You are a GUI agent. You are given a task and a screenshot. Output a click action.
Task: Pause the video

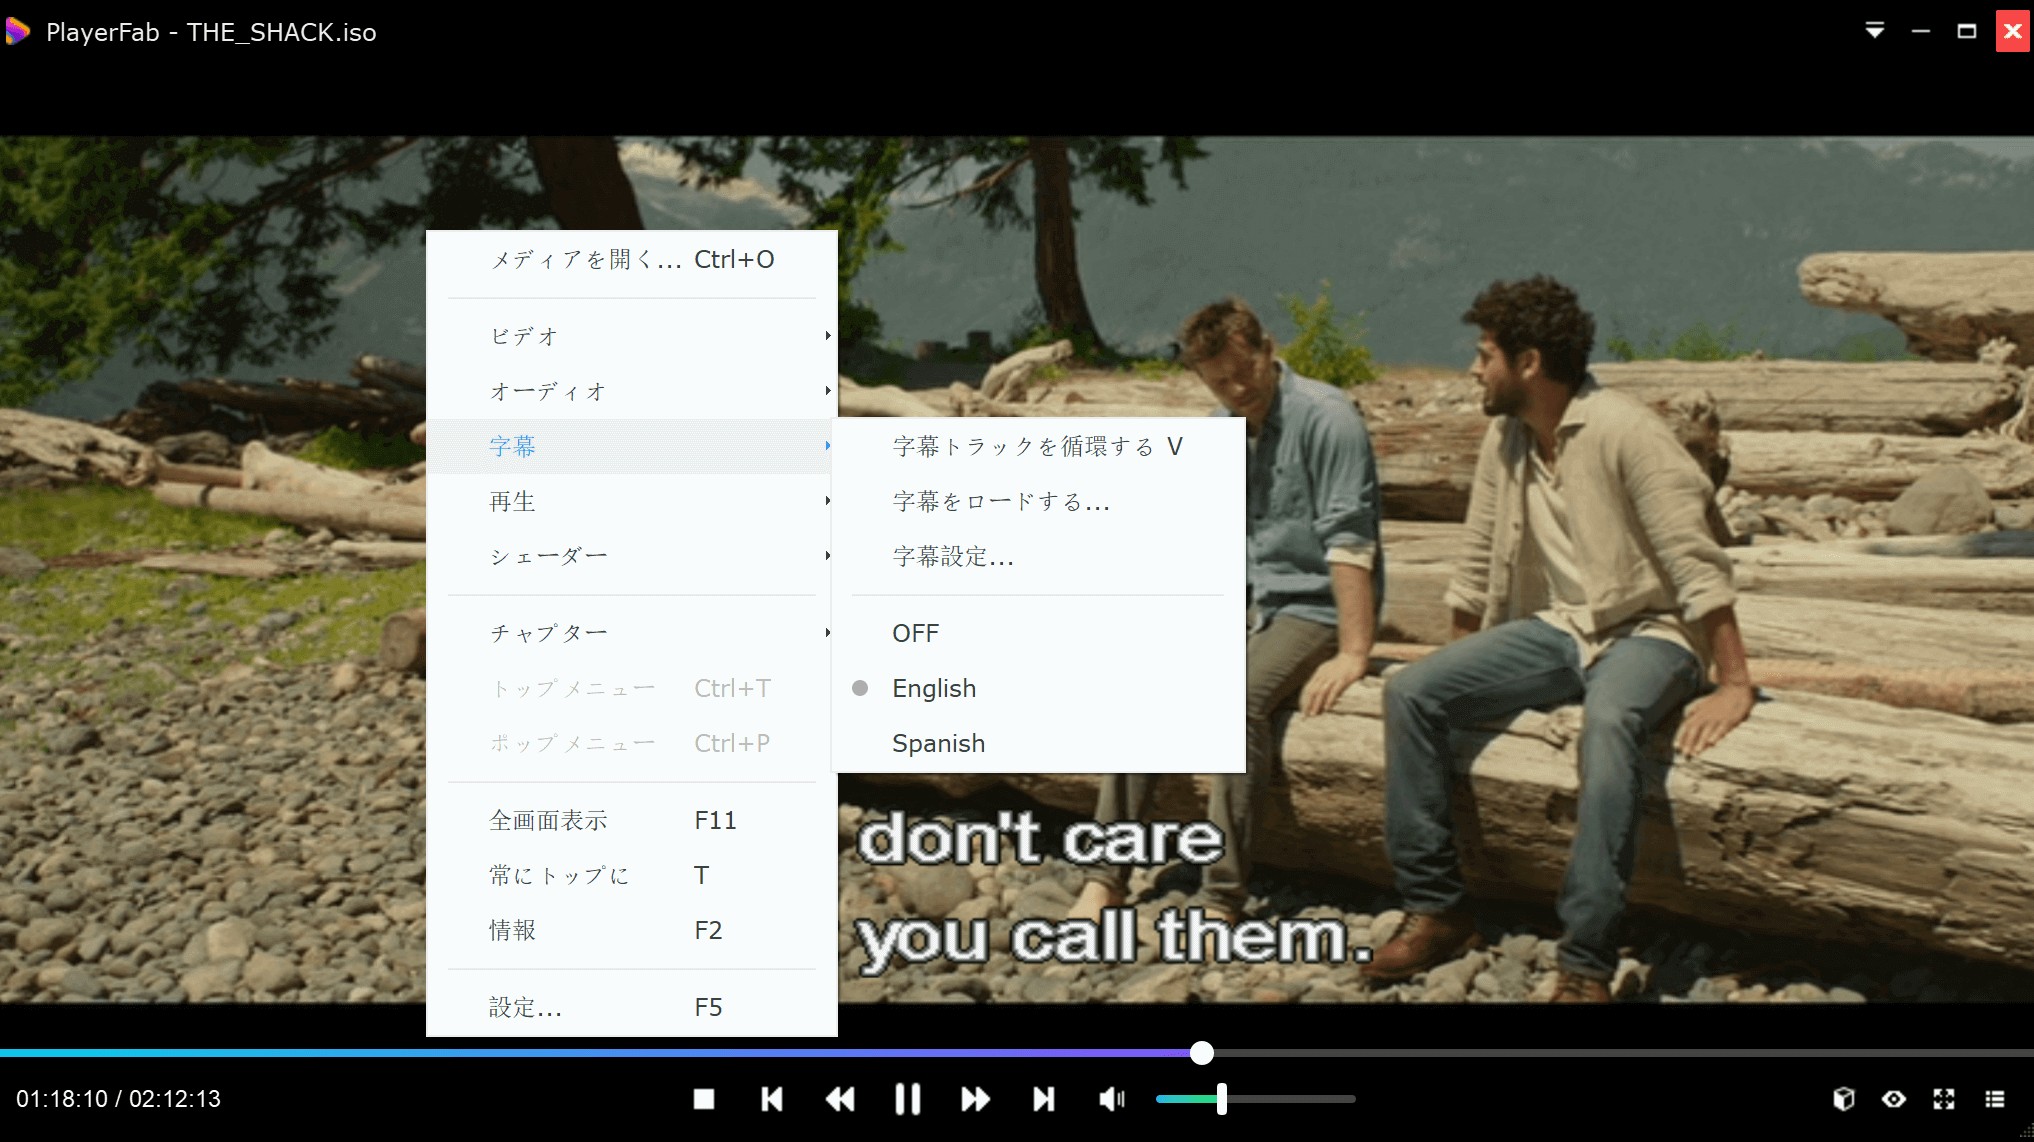click(907, 1099)
